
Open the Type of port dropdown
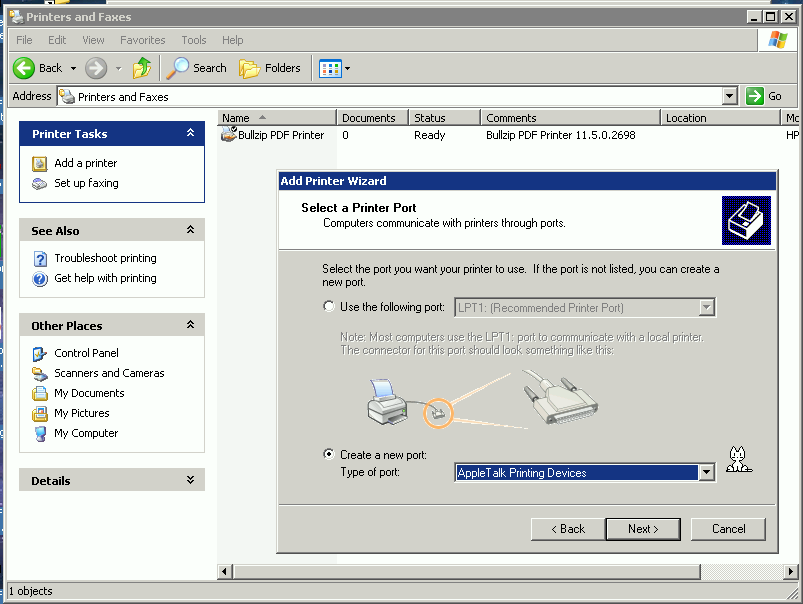pyautogui.click(x=707, y=471)
